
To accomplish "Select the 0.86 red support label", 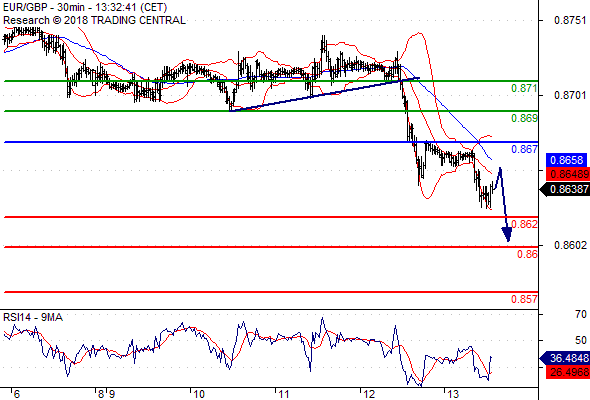I will 527,254.
